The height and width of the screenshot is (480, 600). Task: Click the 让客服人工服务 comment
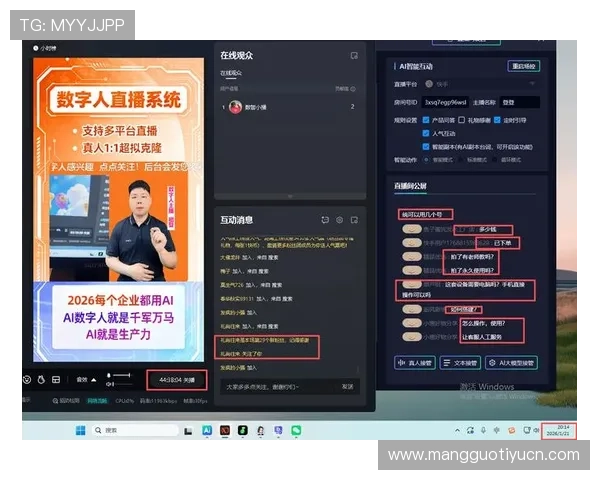click(482, 337)
